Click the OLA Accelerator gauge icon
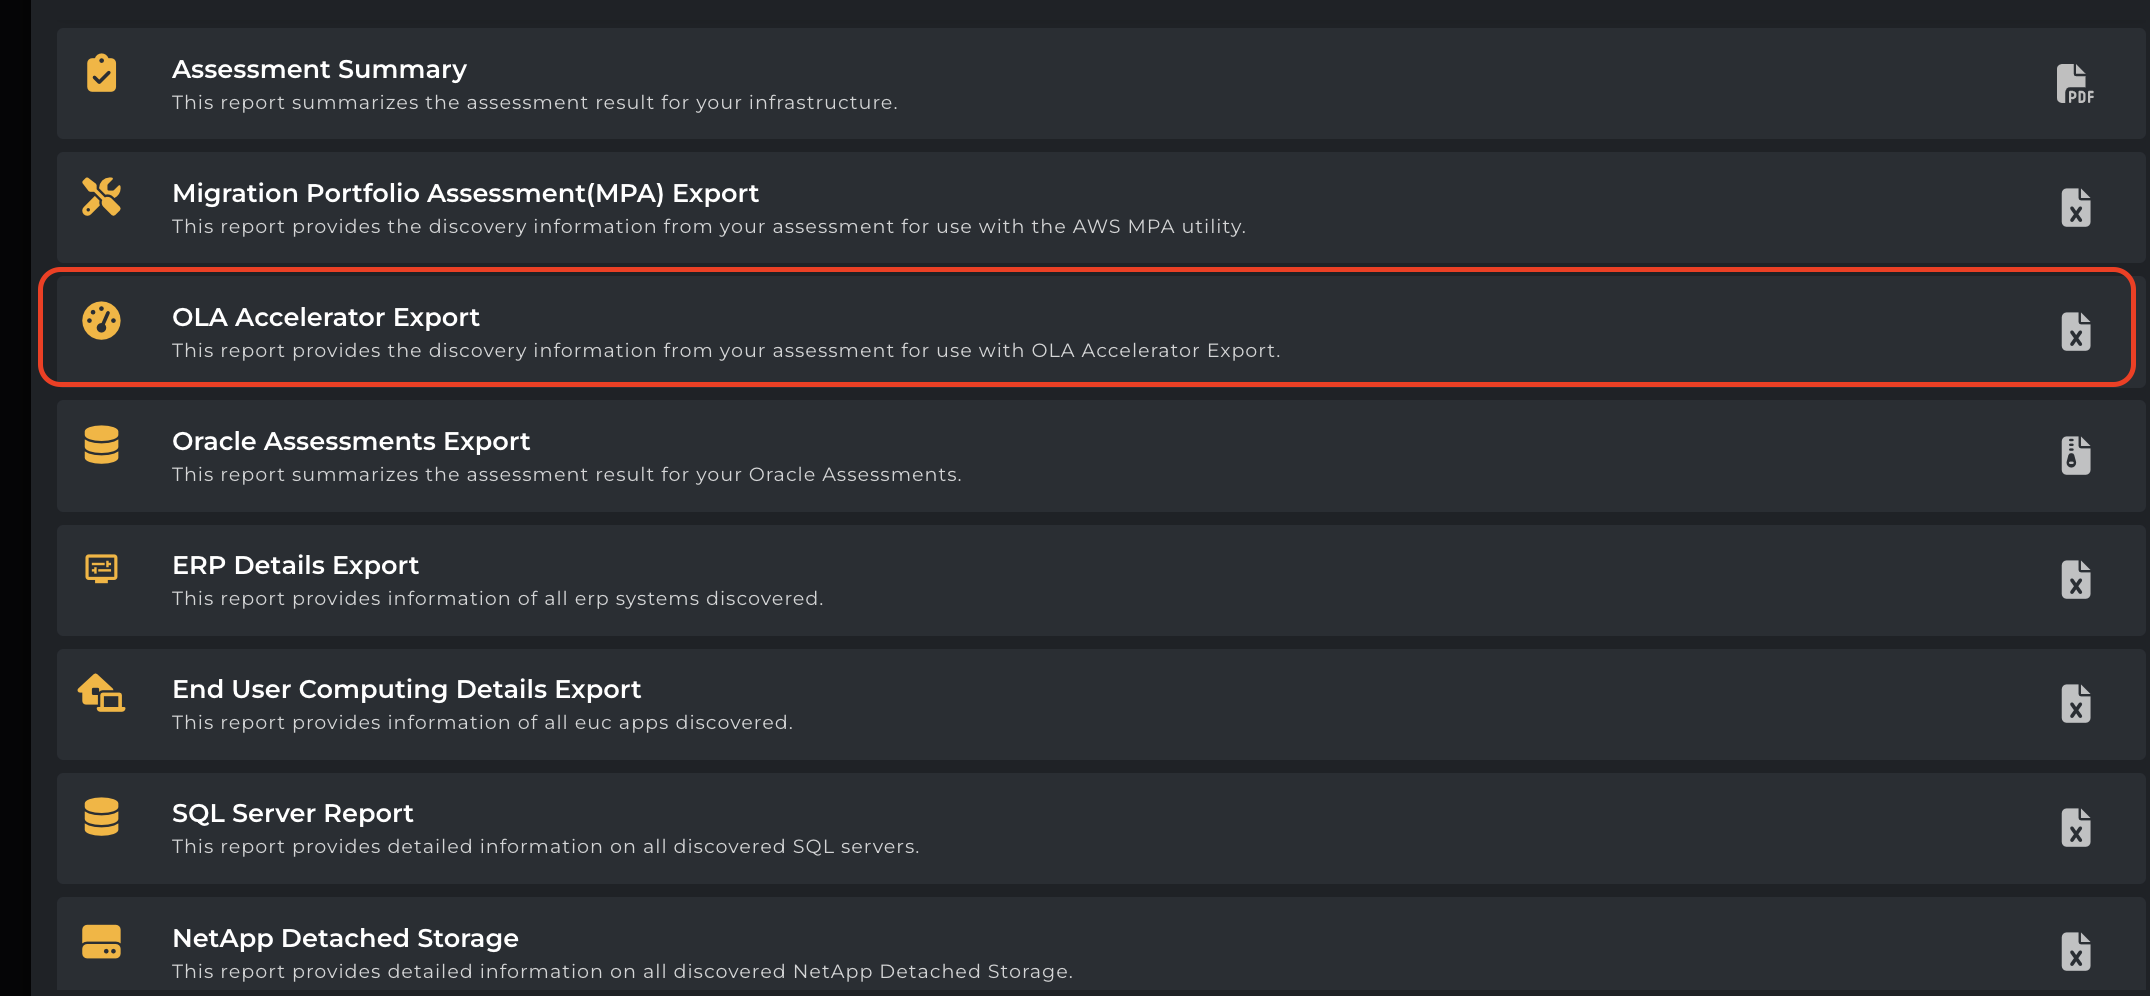 point(101,321)
